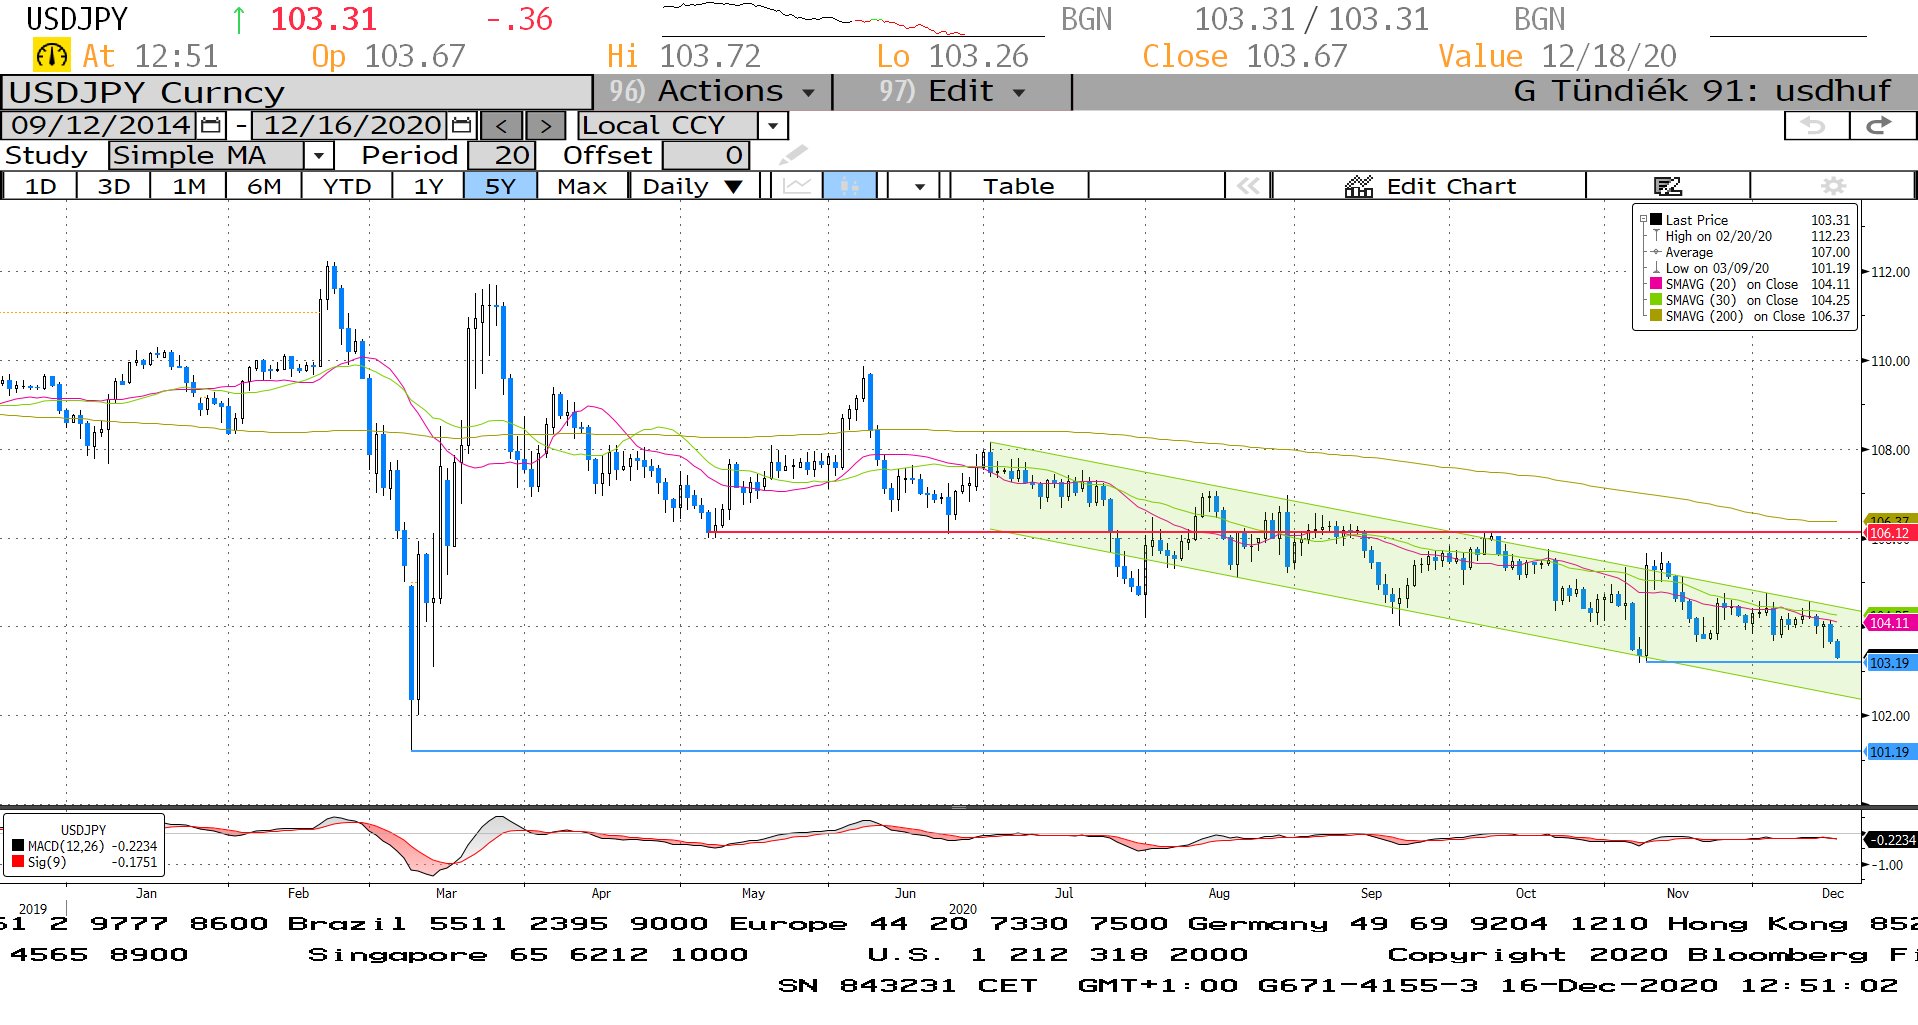Screen dimensions: 1918x1025
Task: Open the Daily periodicity dropdown
Action: pyautogui.click(x=693, y=186)
